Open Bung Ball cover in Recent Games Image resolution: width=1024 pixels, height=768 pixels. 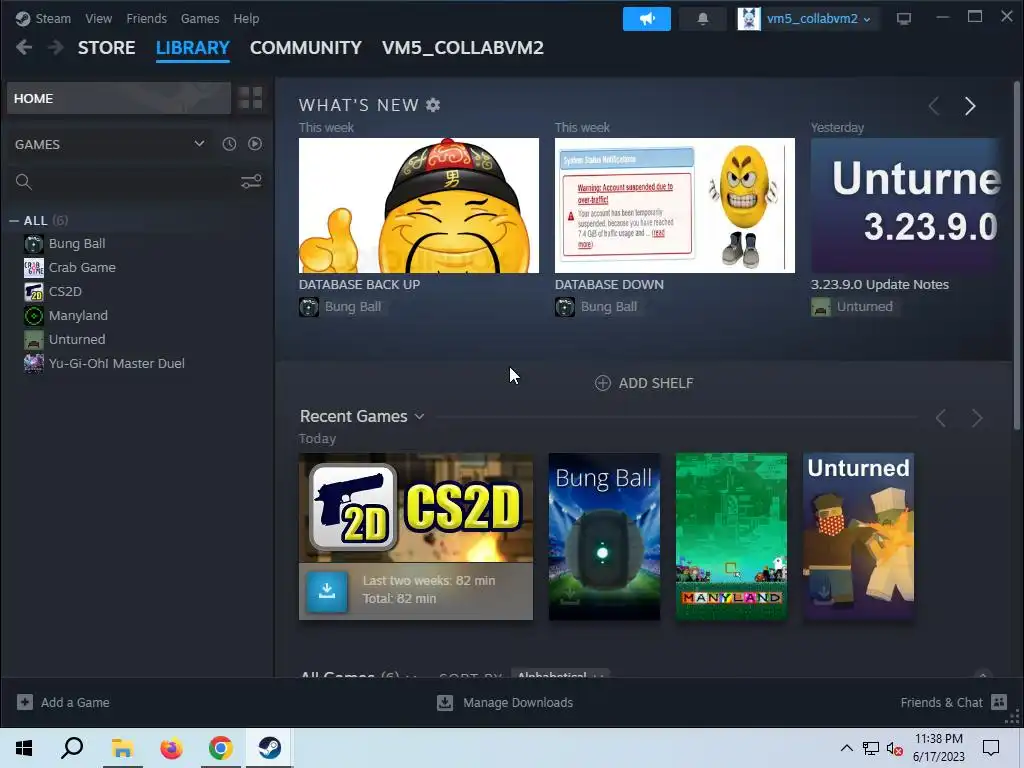604,536
